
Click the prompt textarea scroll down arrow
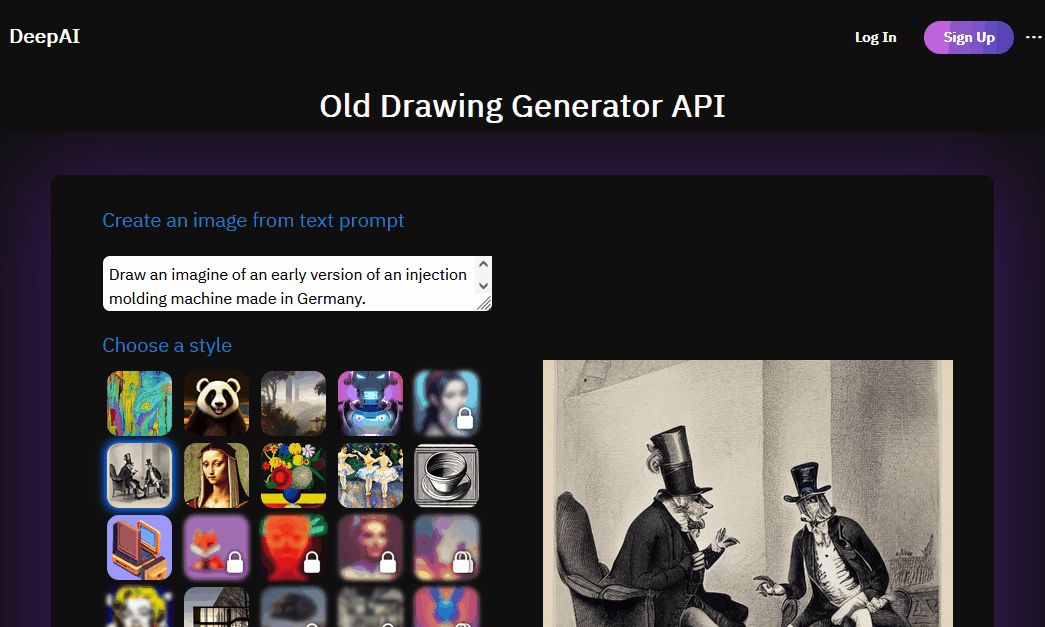point(484,286)
